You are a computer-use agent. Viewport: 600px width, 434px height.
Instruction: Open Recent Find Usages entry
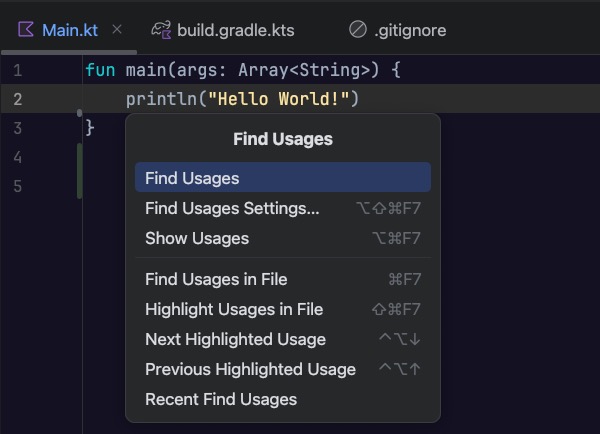(221, 399)
